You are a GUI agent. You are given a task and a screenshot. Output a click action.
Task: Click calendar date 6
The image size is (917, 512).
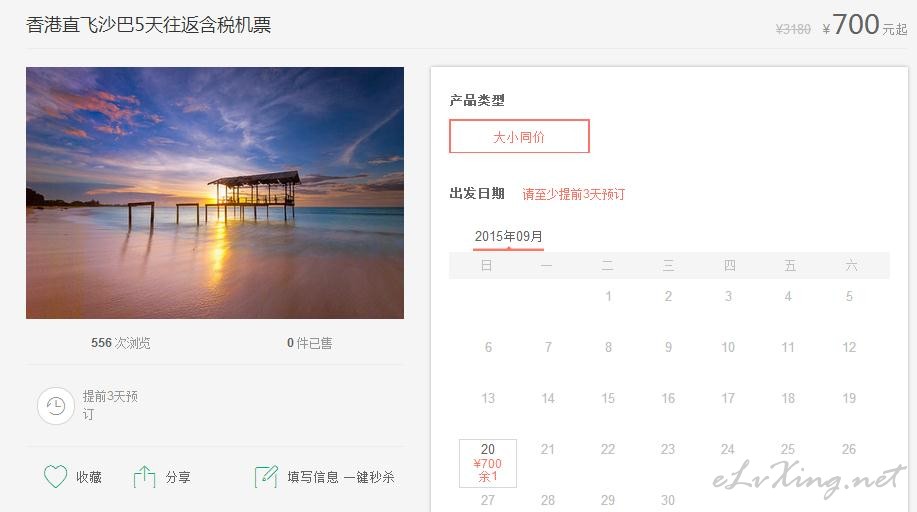pos(488,347)
